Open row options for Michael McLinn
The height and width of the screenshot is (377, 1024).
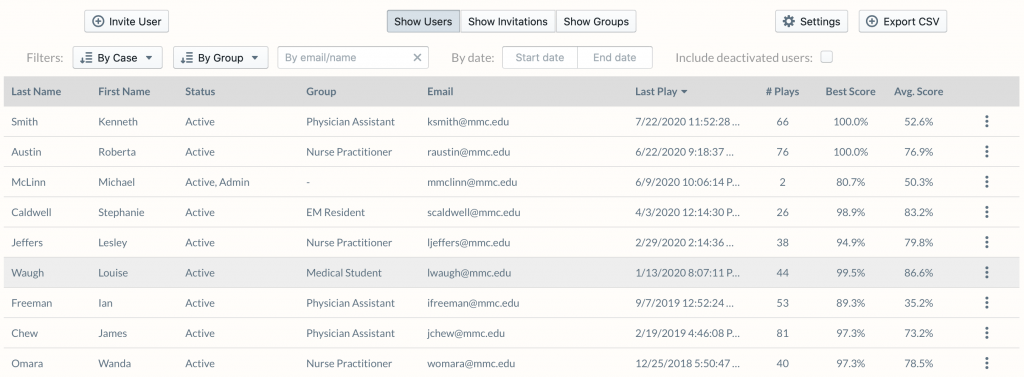pyautogui.click(x=987, y=182)
